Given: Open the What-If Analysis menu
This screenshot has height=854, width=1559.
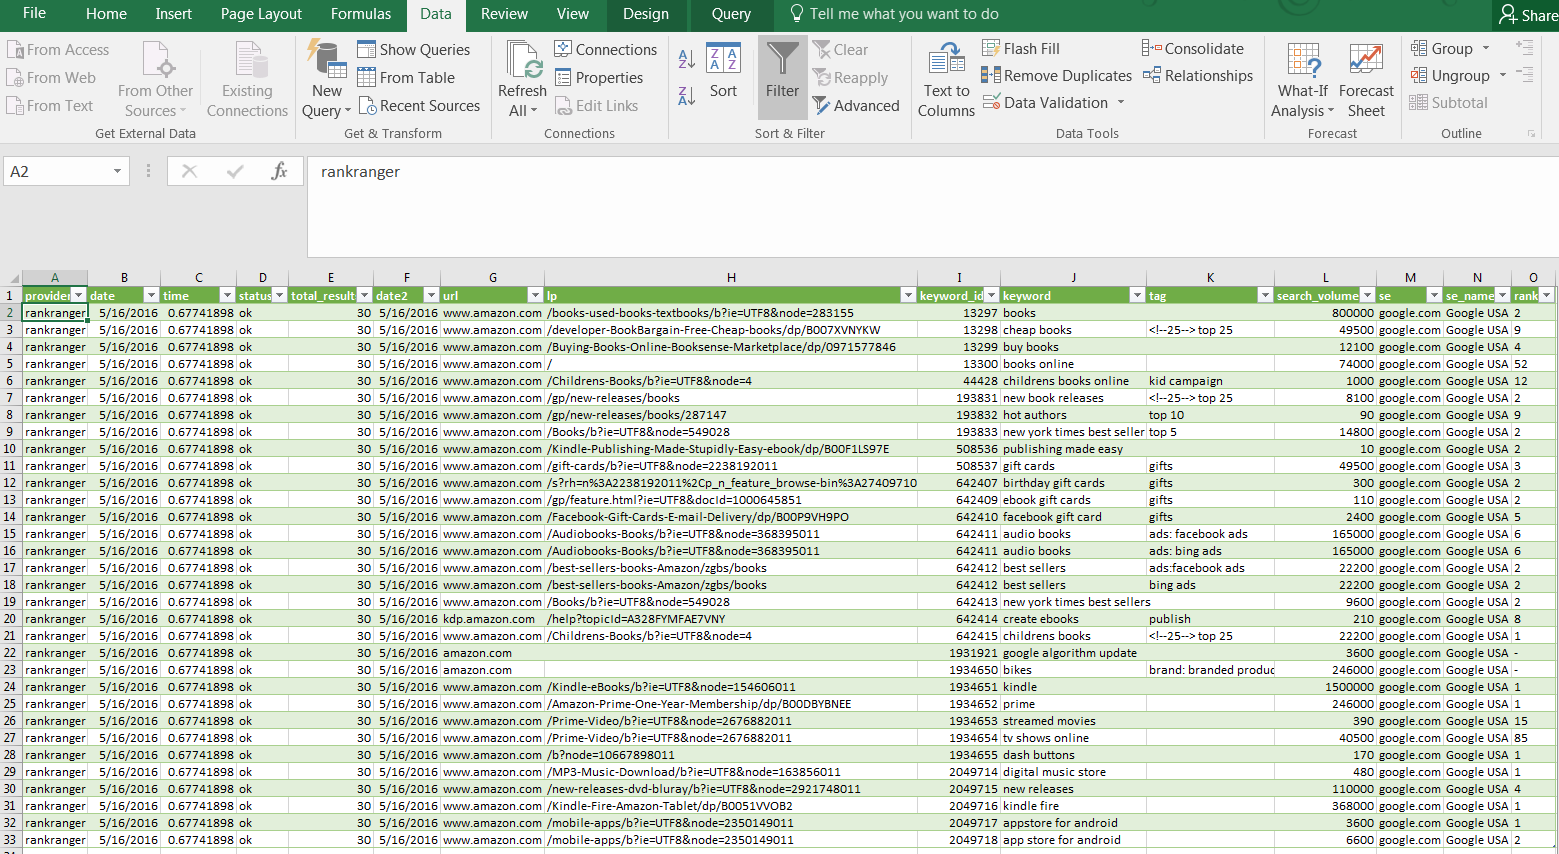Looking at the screenshot, I should (1302, 80).
